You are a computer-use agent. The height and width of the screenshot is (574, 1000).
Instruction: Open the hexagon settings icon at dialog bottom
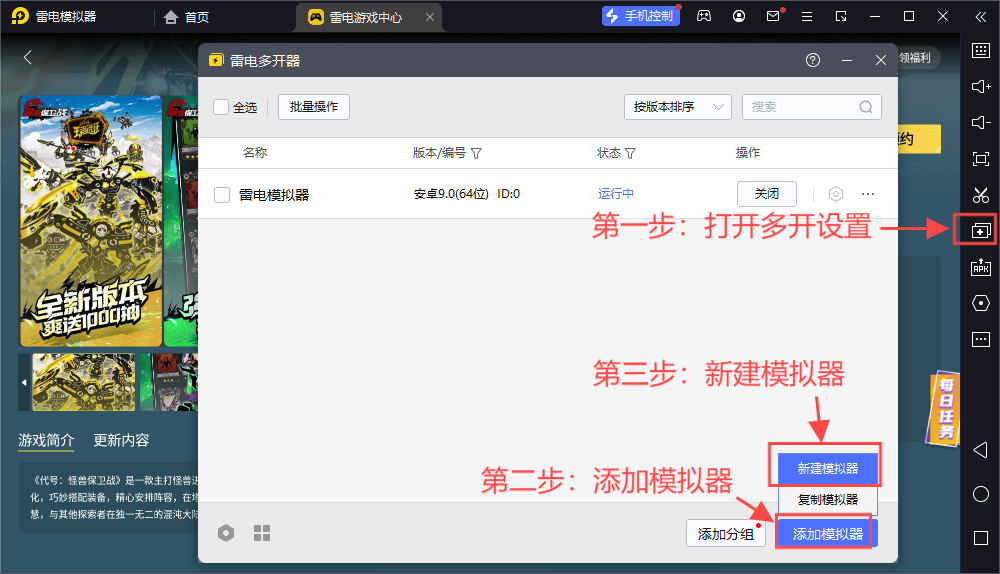226,533
